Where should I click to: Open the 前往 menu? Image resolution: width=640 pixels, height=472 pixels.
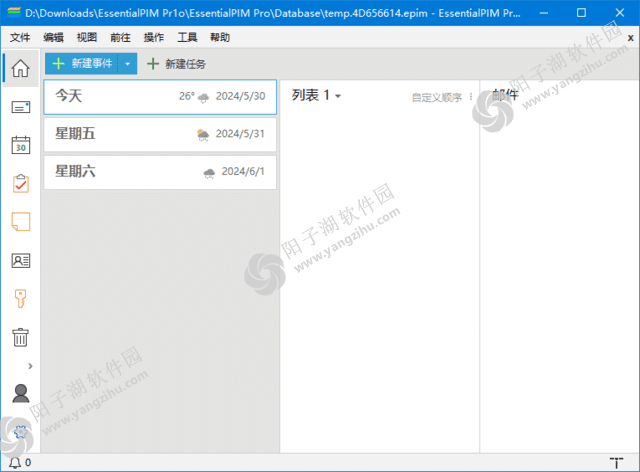point(120,38)
